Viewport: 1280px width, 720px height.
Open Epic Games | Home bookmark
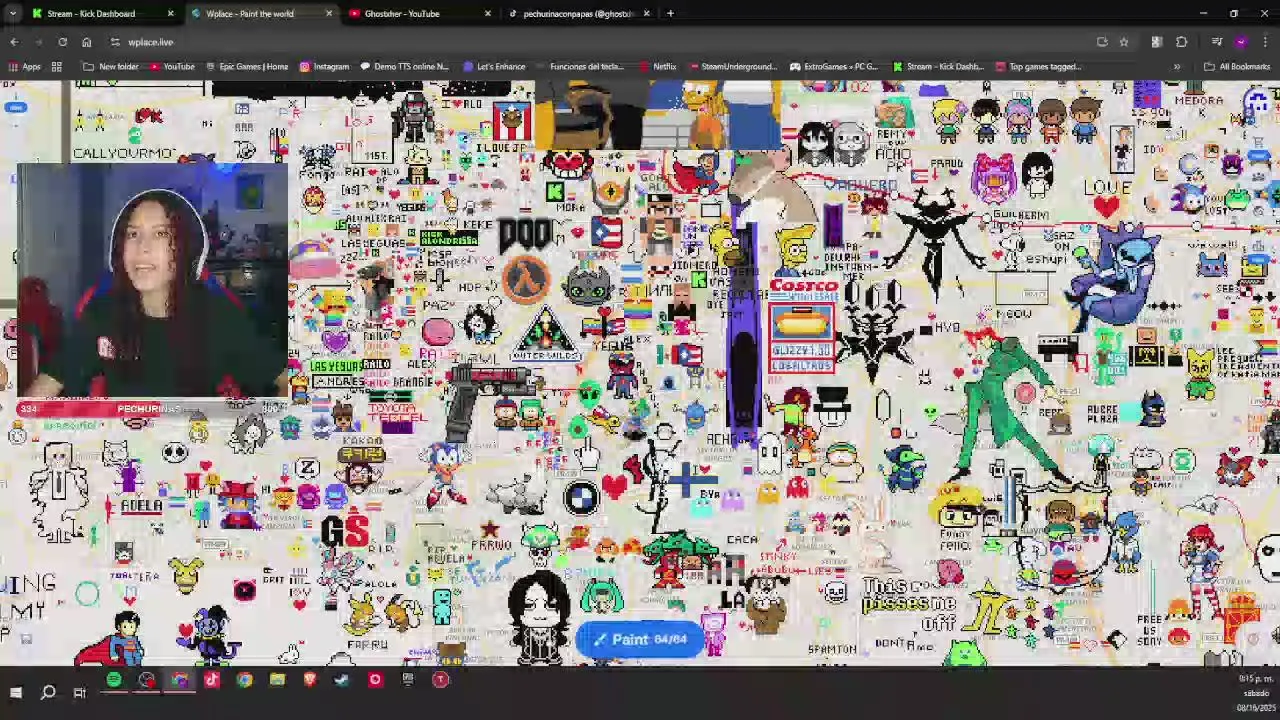pyautogui.click(x=246, y=67)
